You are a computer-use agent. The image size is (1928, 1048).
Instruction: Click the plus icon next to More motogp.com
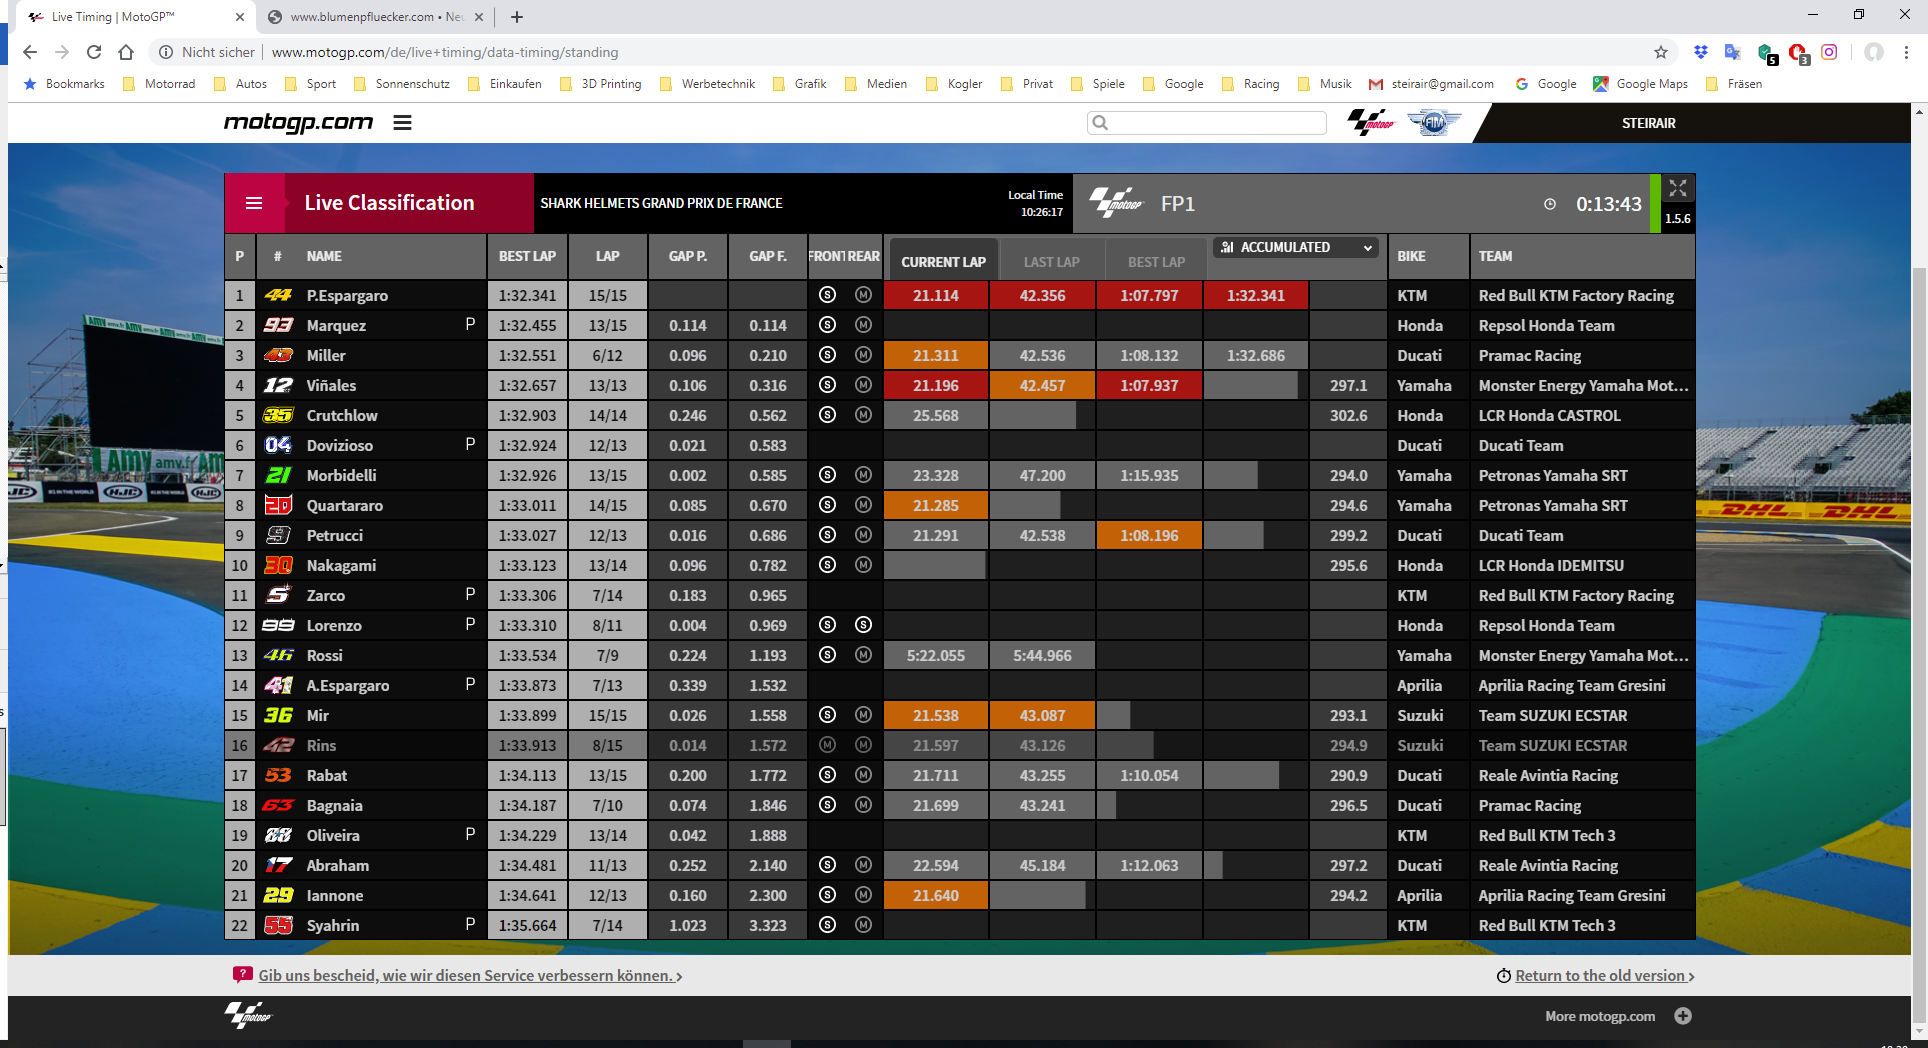(1683, 1016)
